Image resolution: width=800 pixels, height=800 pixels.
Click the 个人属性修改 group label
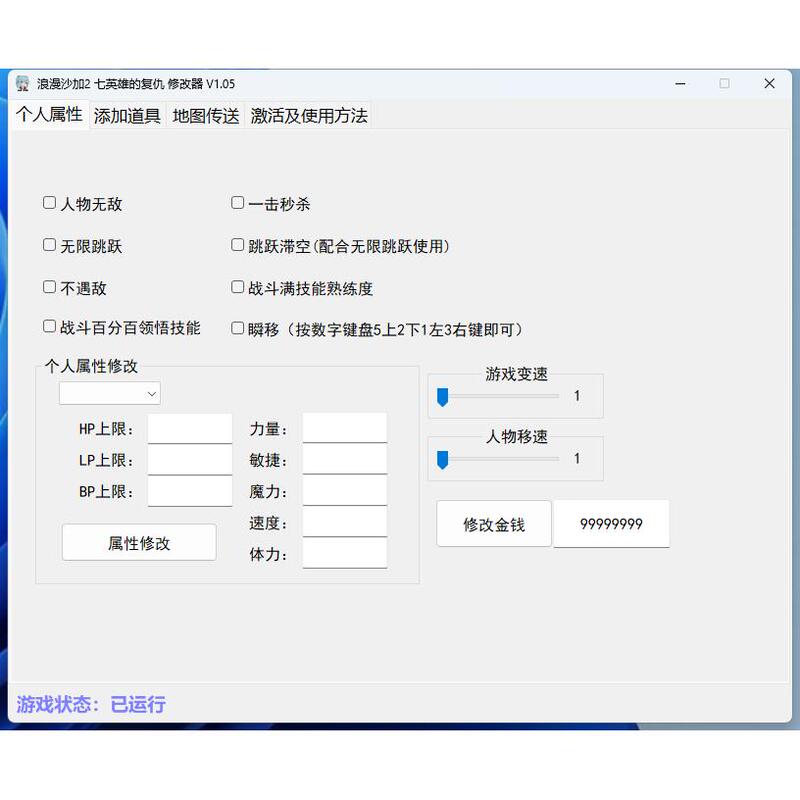(x=91, y=366)
